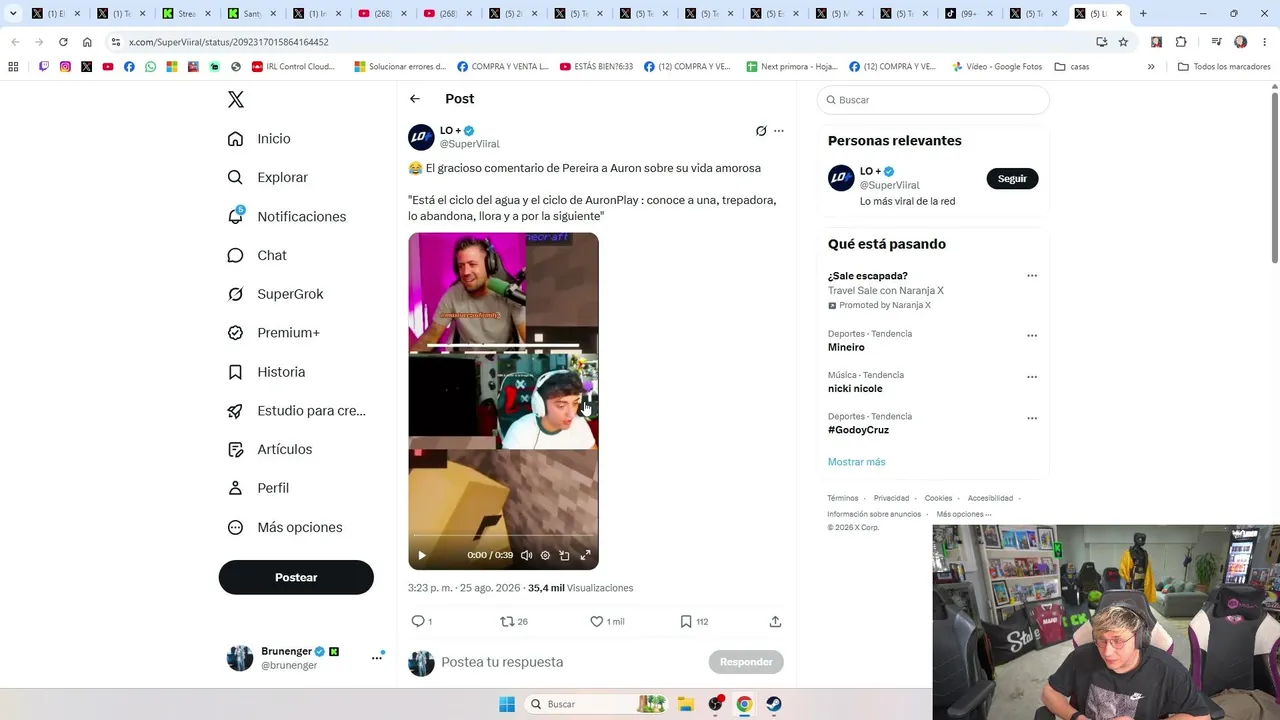Open Brunenger account switcher dots
The width and height of the screenshot is (1280, 720).
pyautogui.click(x=377, y=657)
